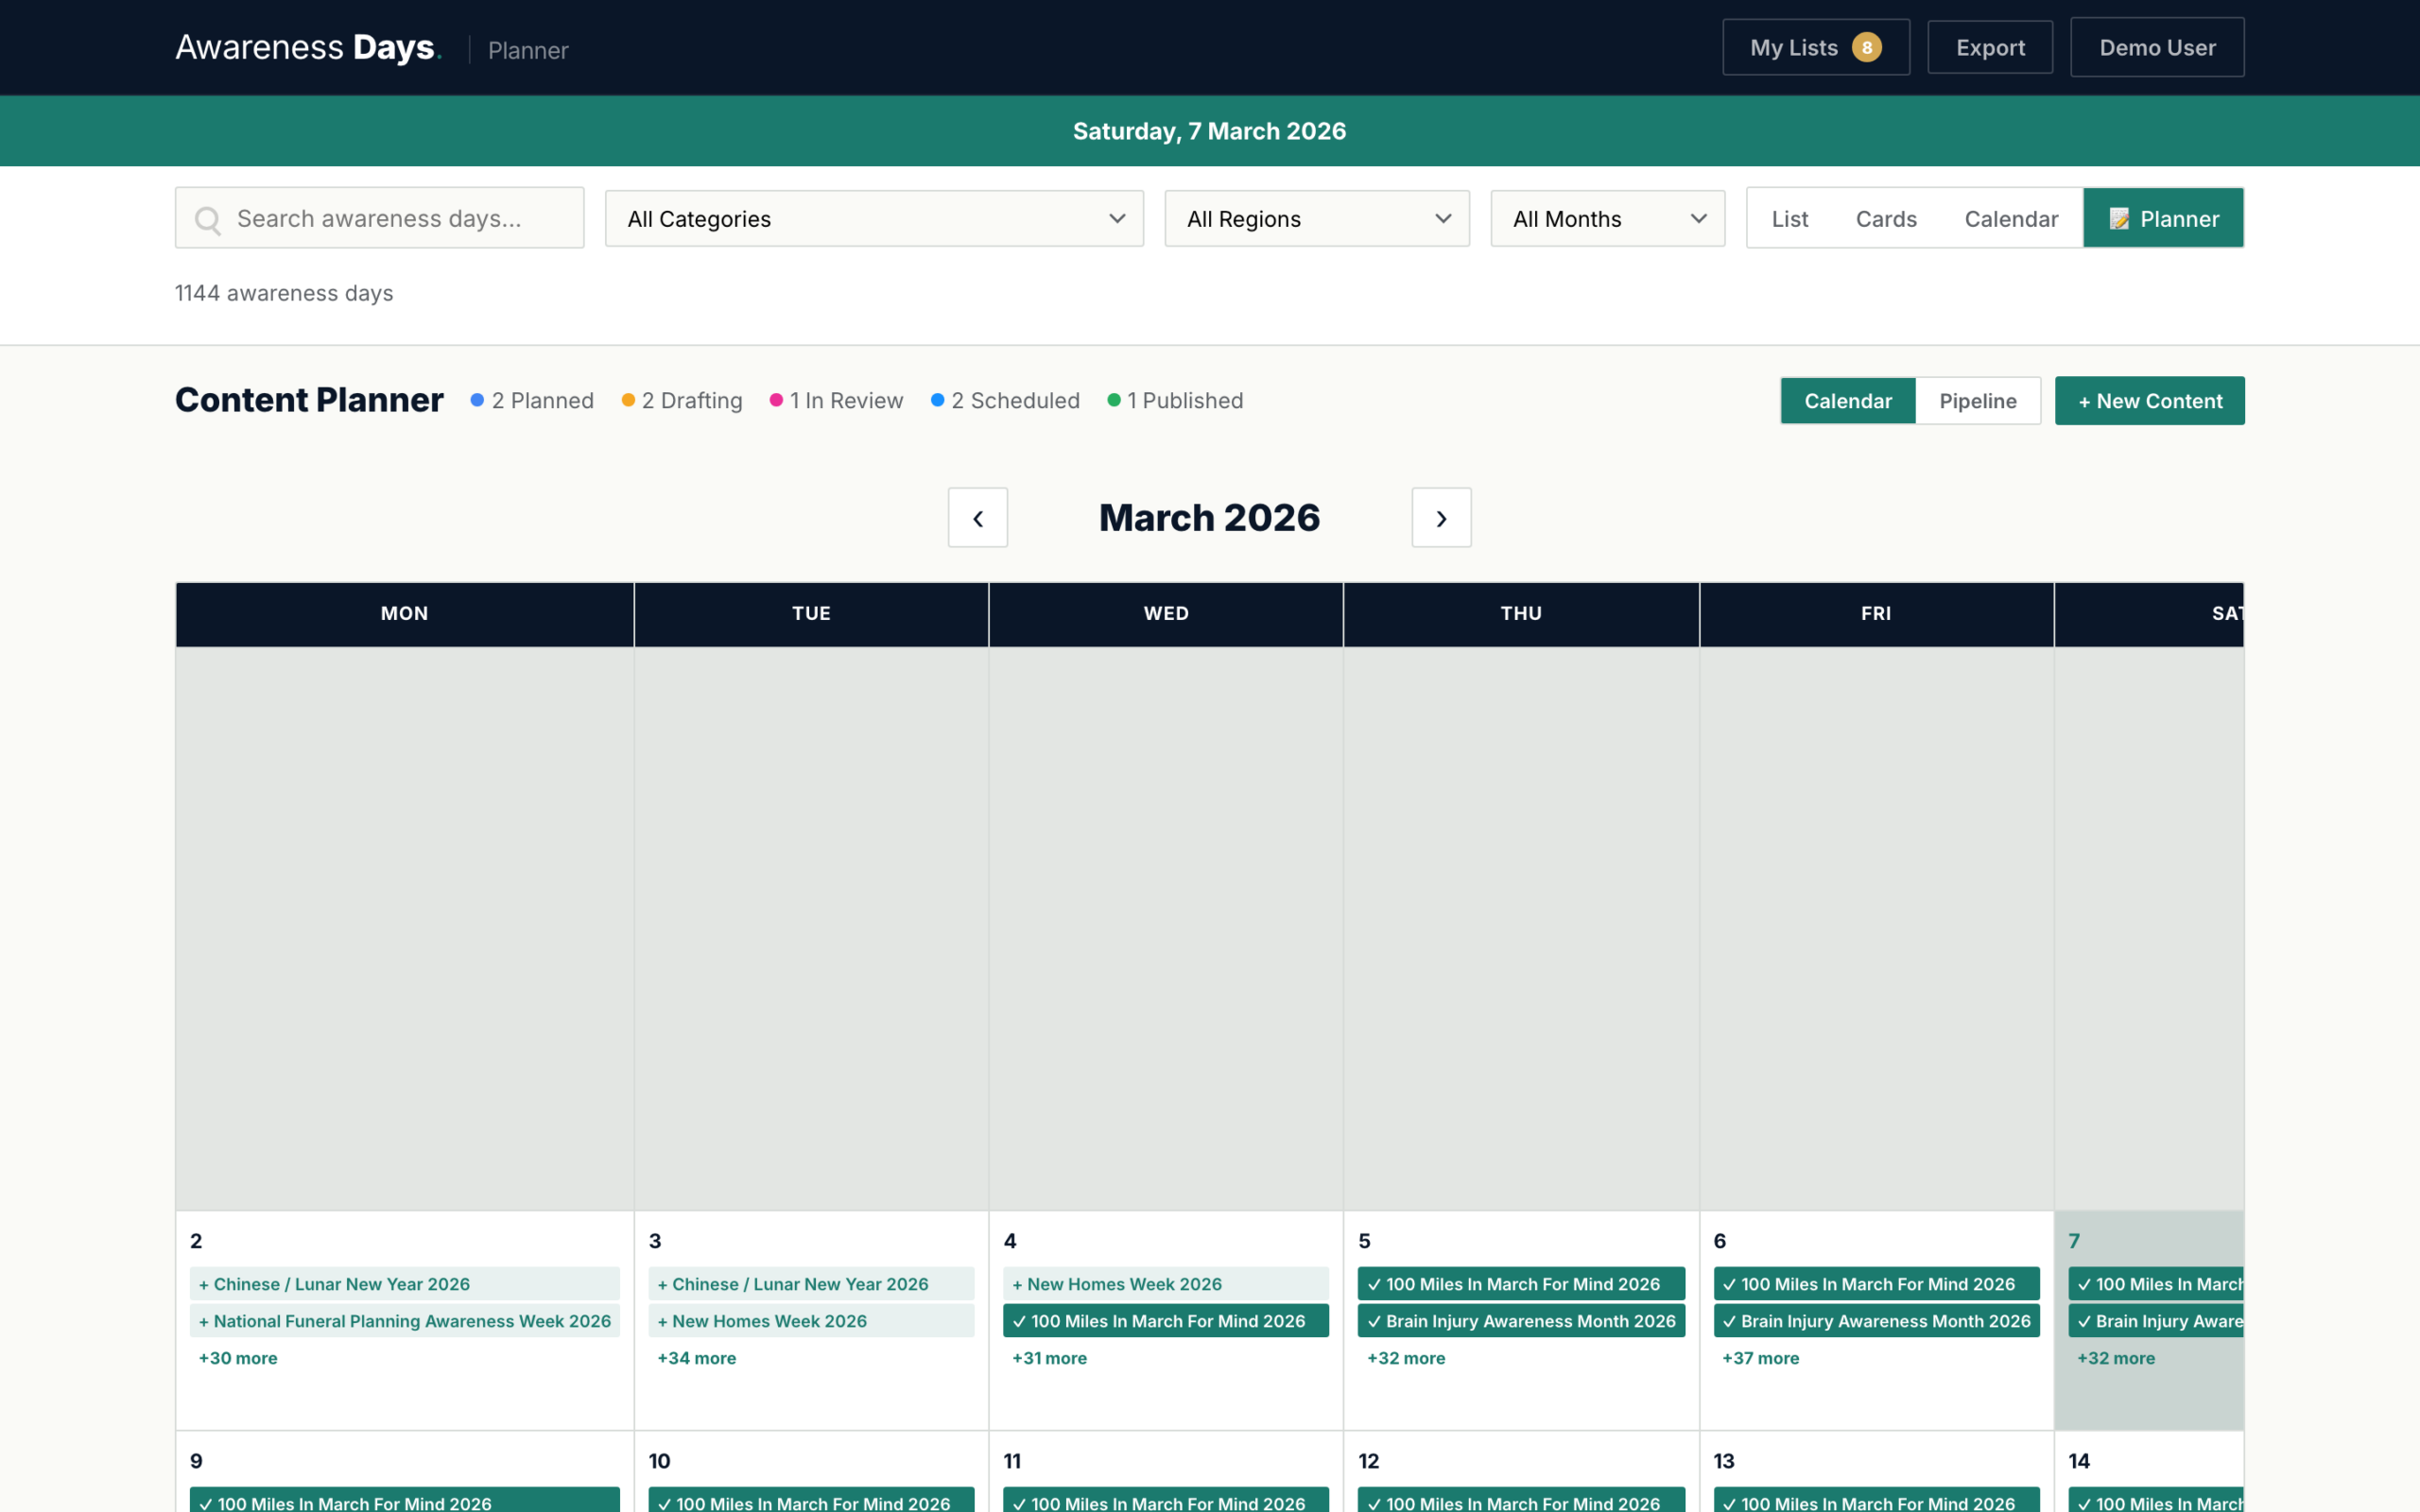This screenshot has height=1512, width=2420.
Task: Toggle Calendar view in the Content Planner
Action: (x=1848, y=400)
